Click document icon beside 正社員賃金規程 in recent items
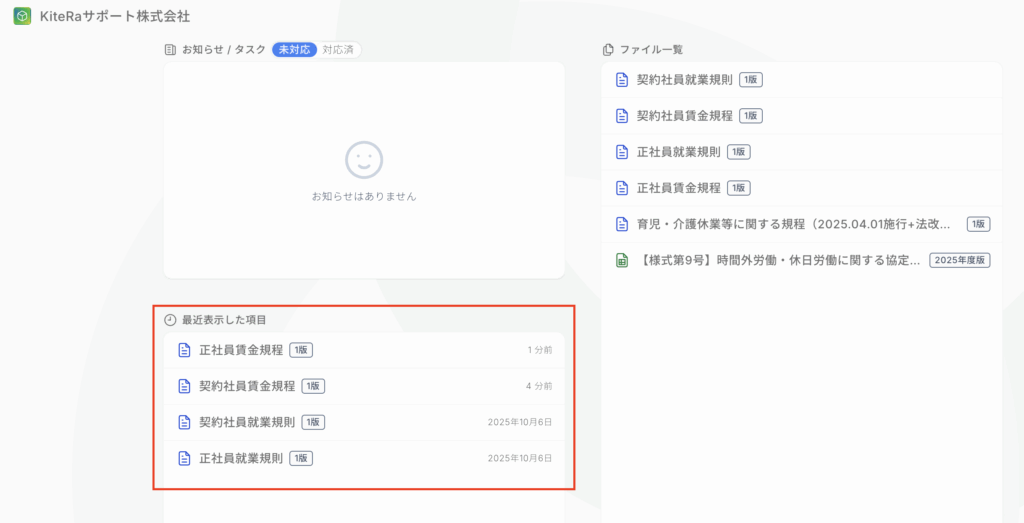This screenshot has width=1024, height=523. click(184, 350)
